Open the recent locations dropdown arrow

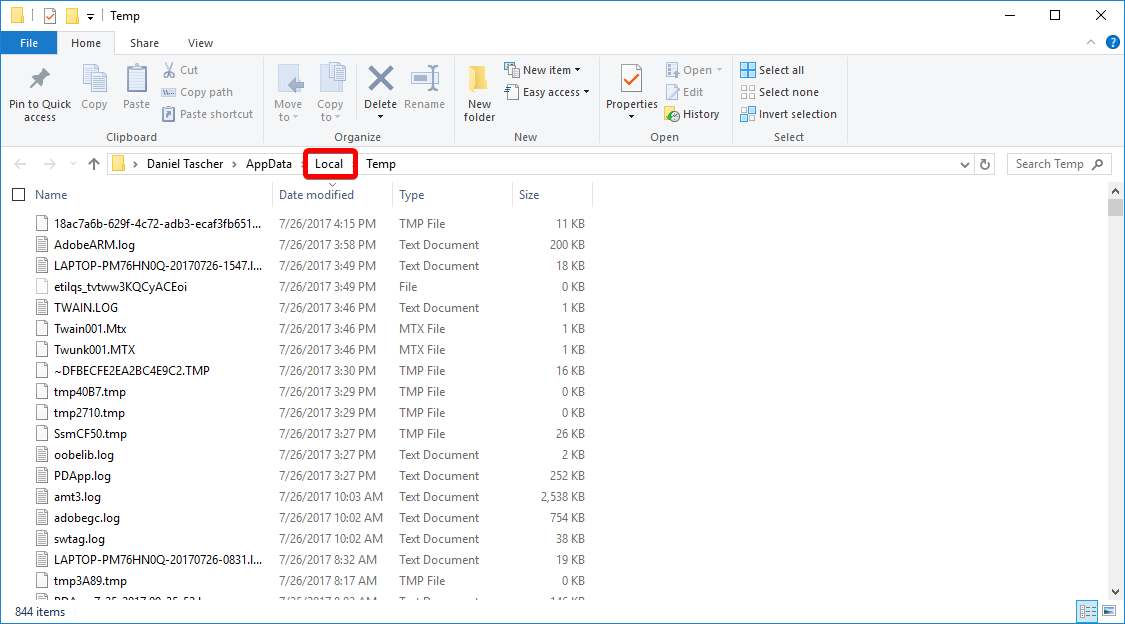73,164
